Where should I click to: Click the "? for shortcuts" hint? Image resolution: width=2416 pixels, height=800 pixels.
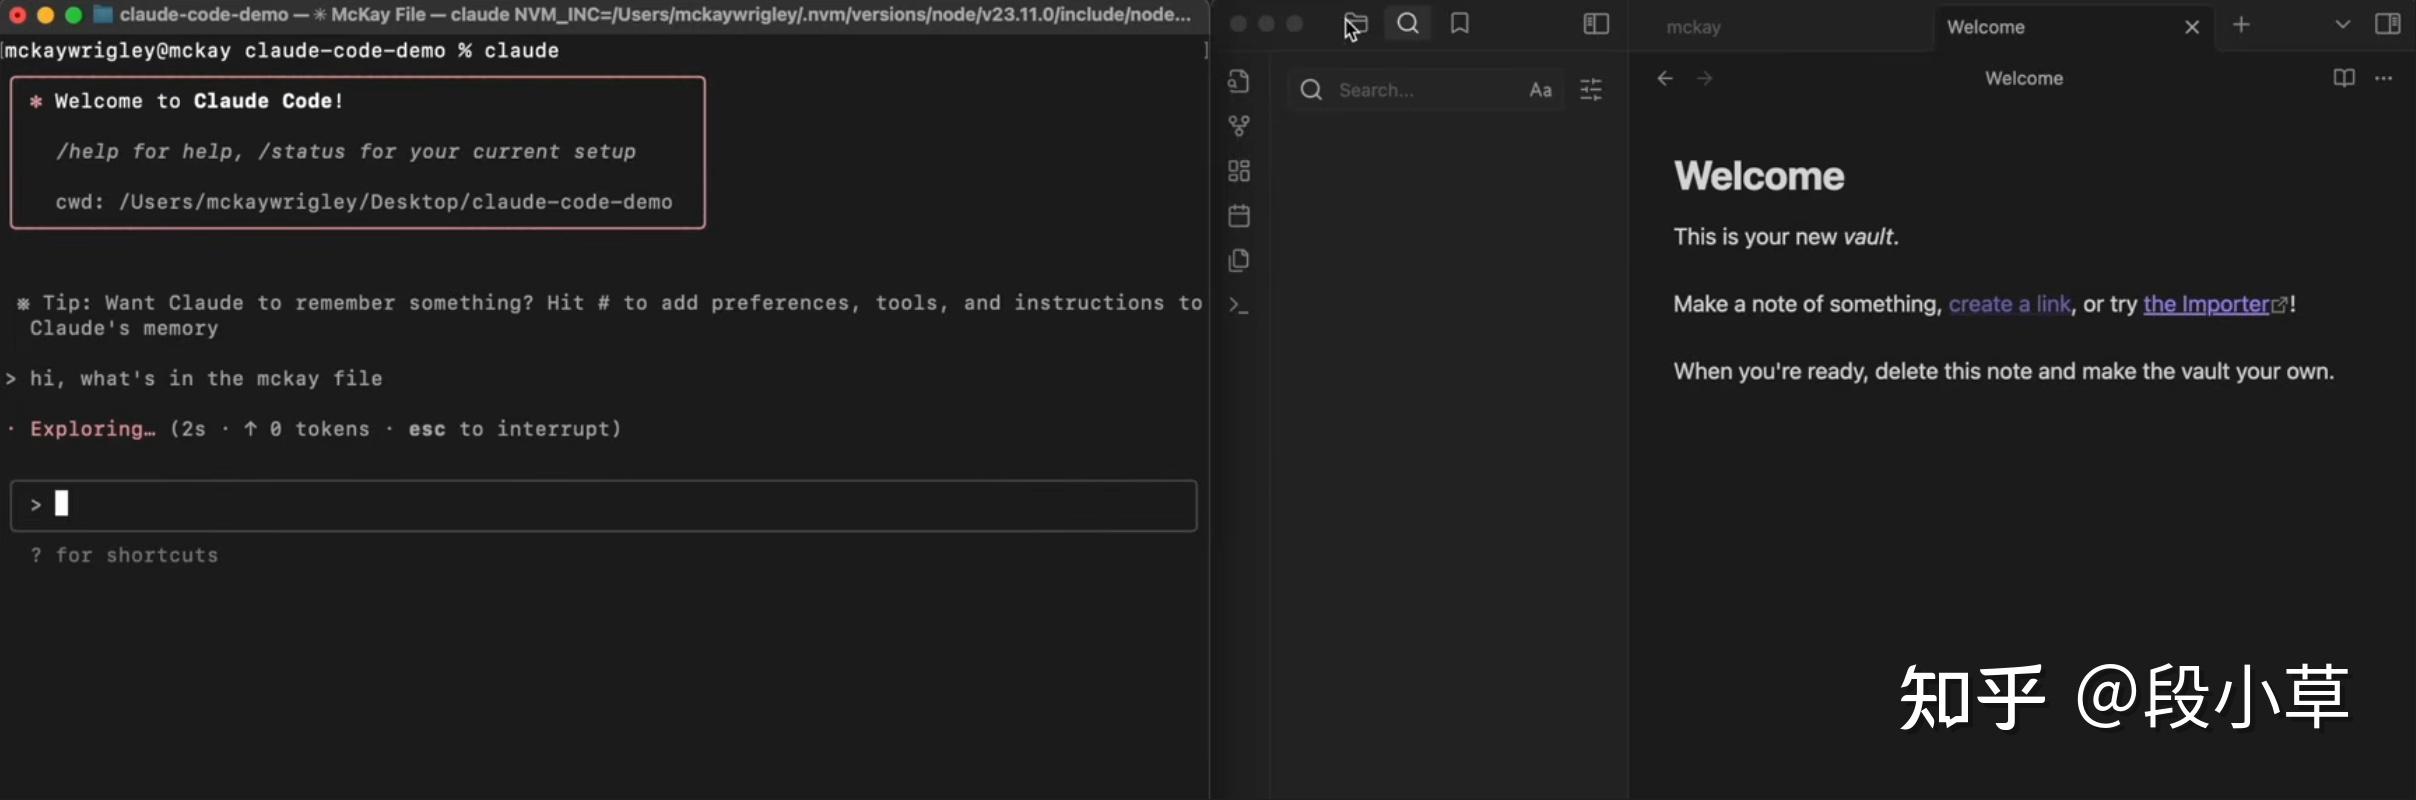(124, 555)
